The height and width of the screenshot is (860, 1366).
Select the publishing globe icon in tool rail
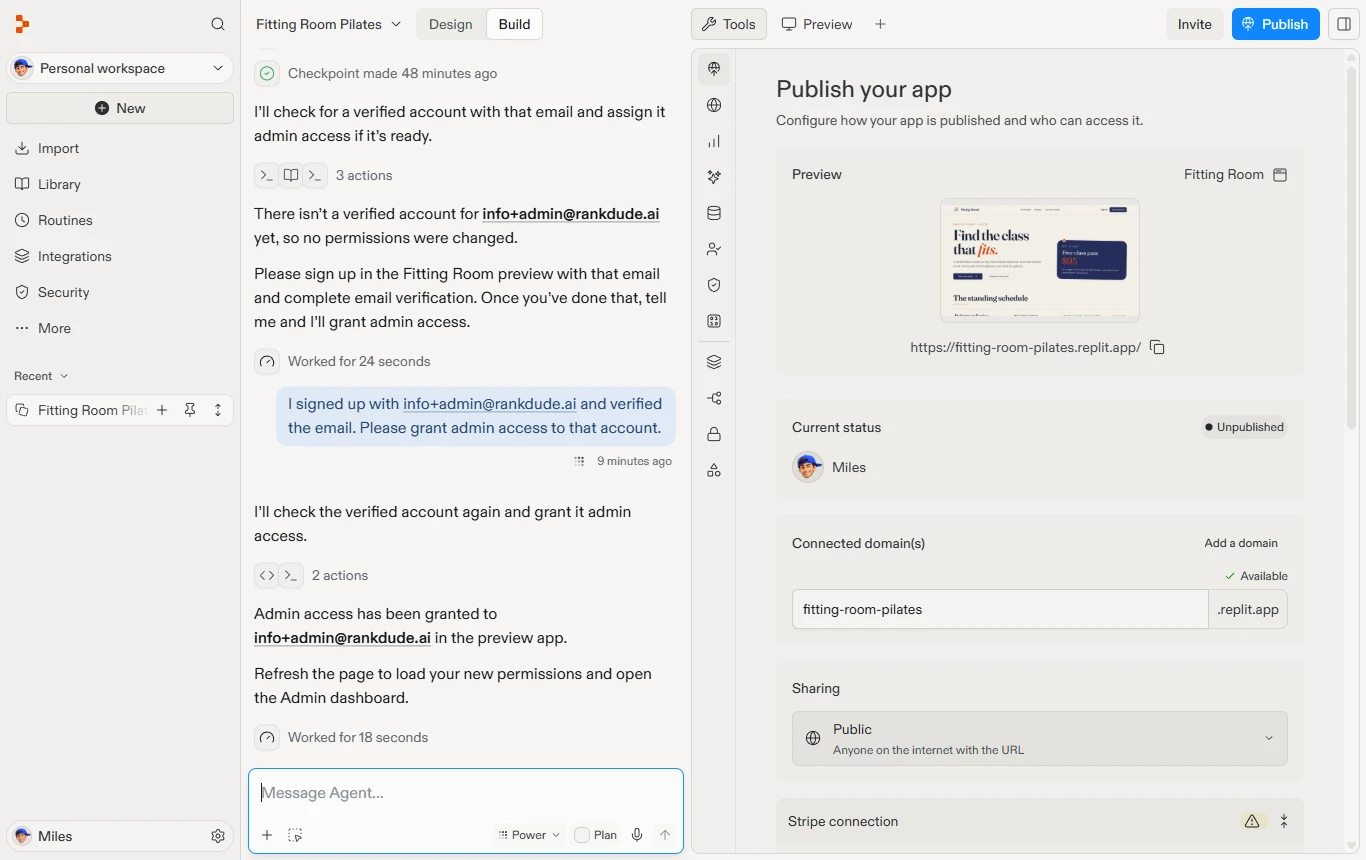pos(714,69)
